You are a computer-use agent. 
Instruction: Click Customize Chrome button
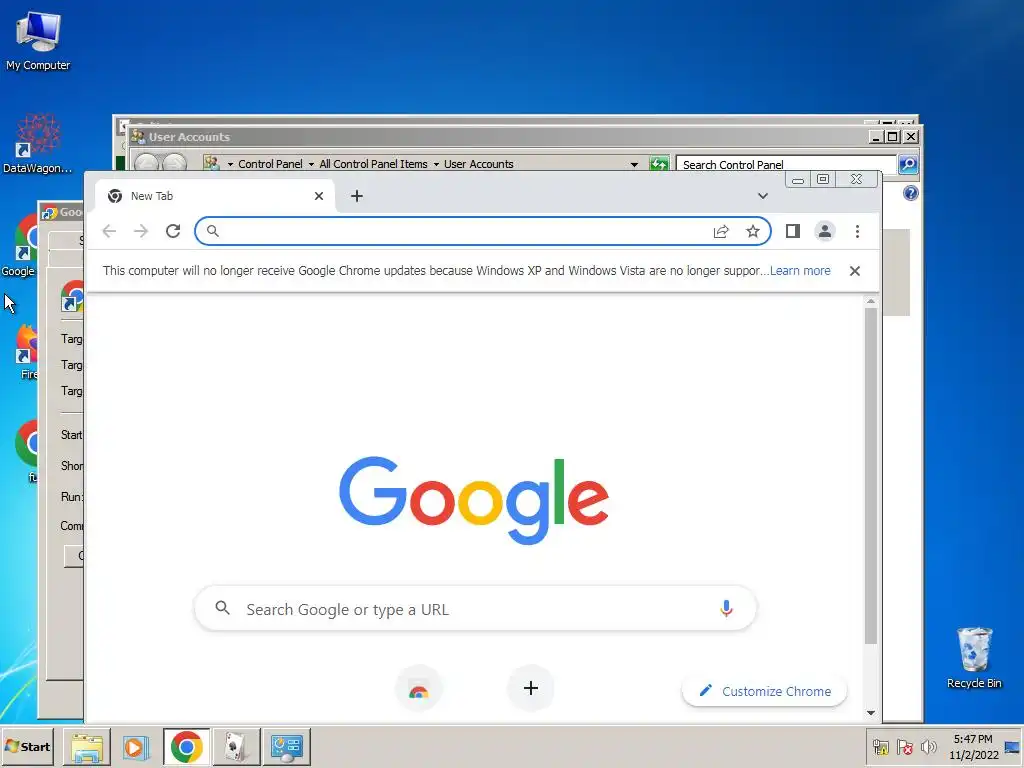click(765, 691)
